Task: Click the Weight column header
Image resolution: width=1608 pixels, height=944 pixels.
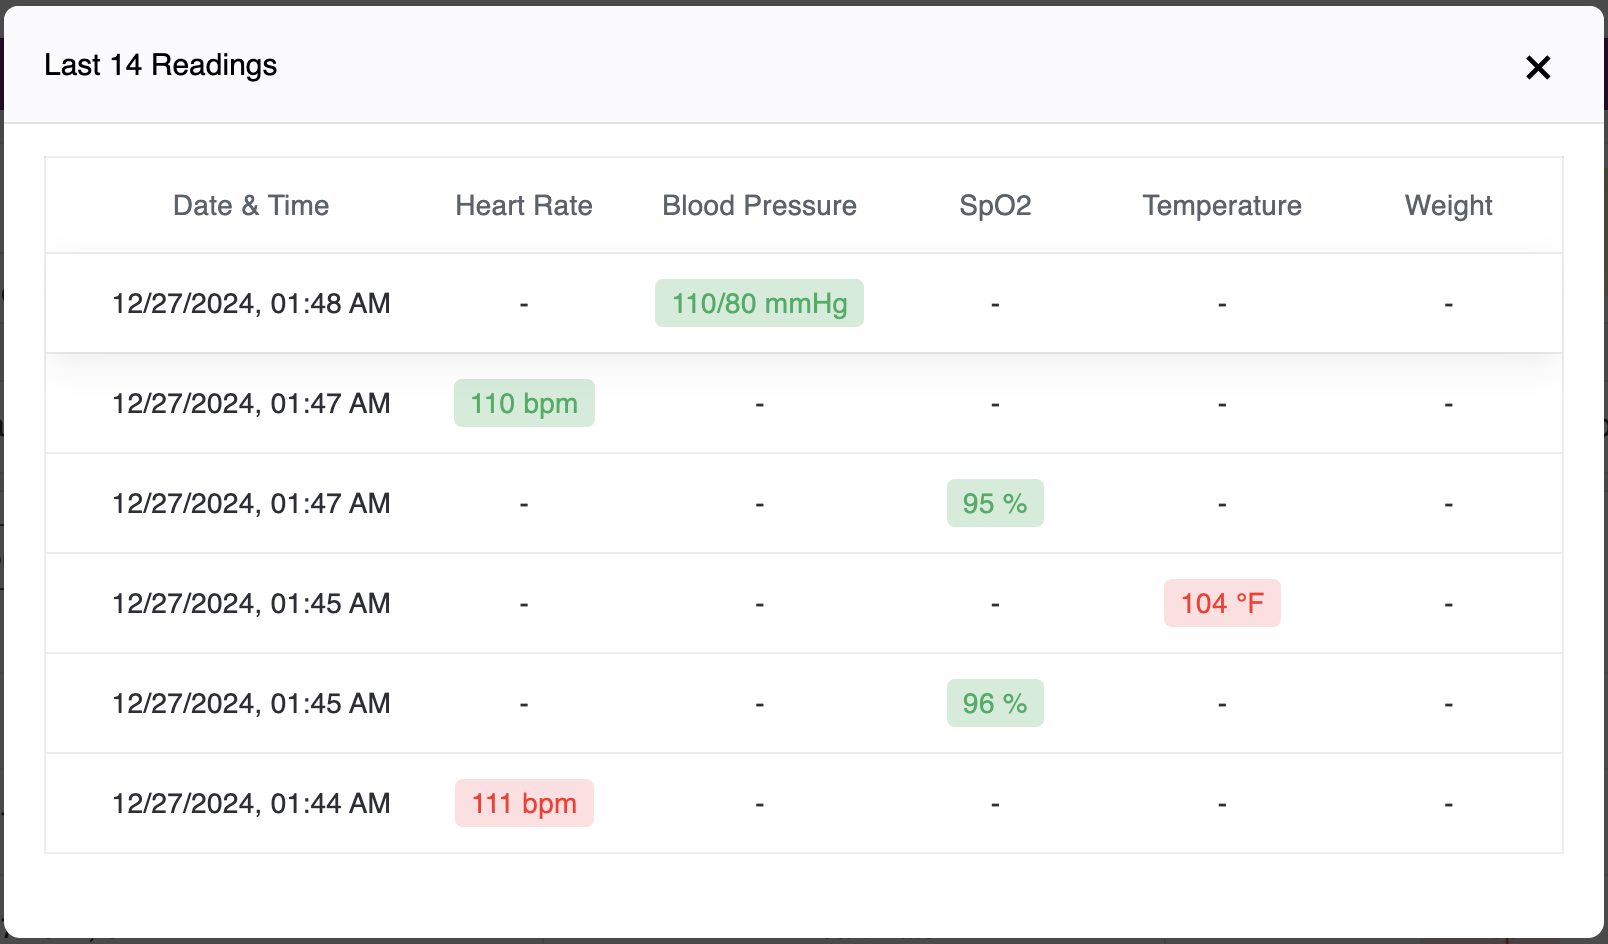Action: (x=1448, y=205)
